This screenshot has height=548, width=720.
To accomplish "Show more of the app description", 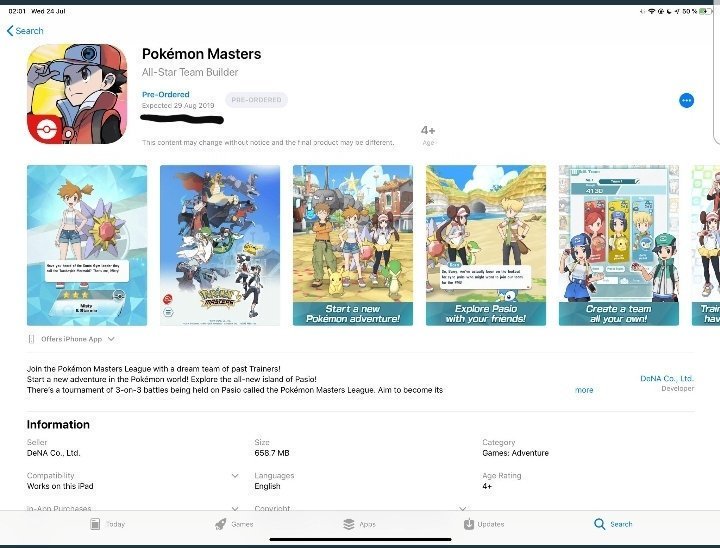I will coord(584,390).
